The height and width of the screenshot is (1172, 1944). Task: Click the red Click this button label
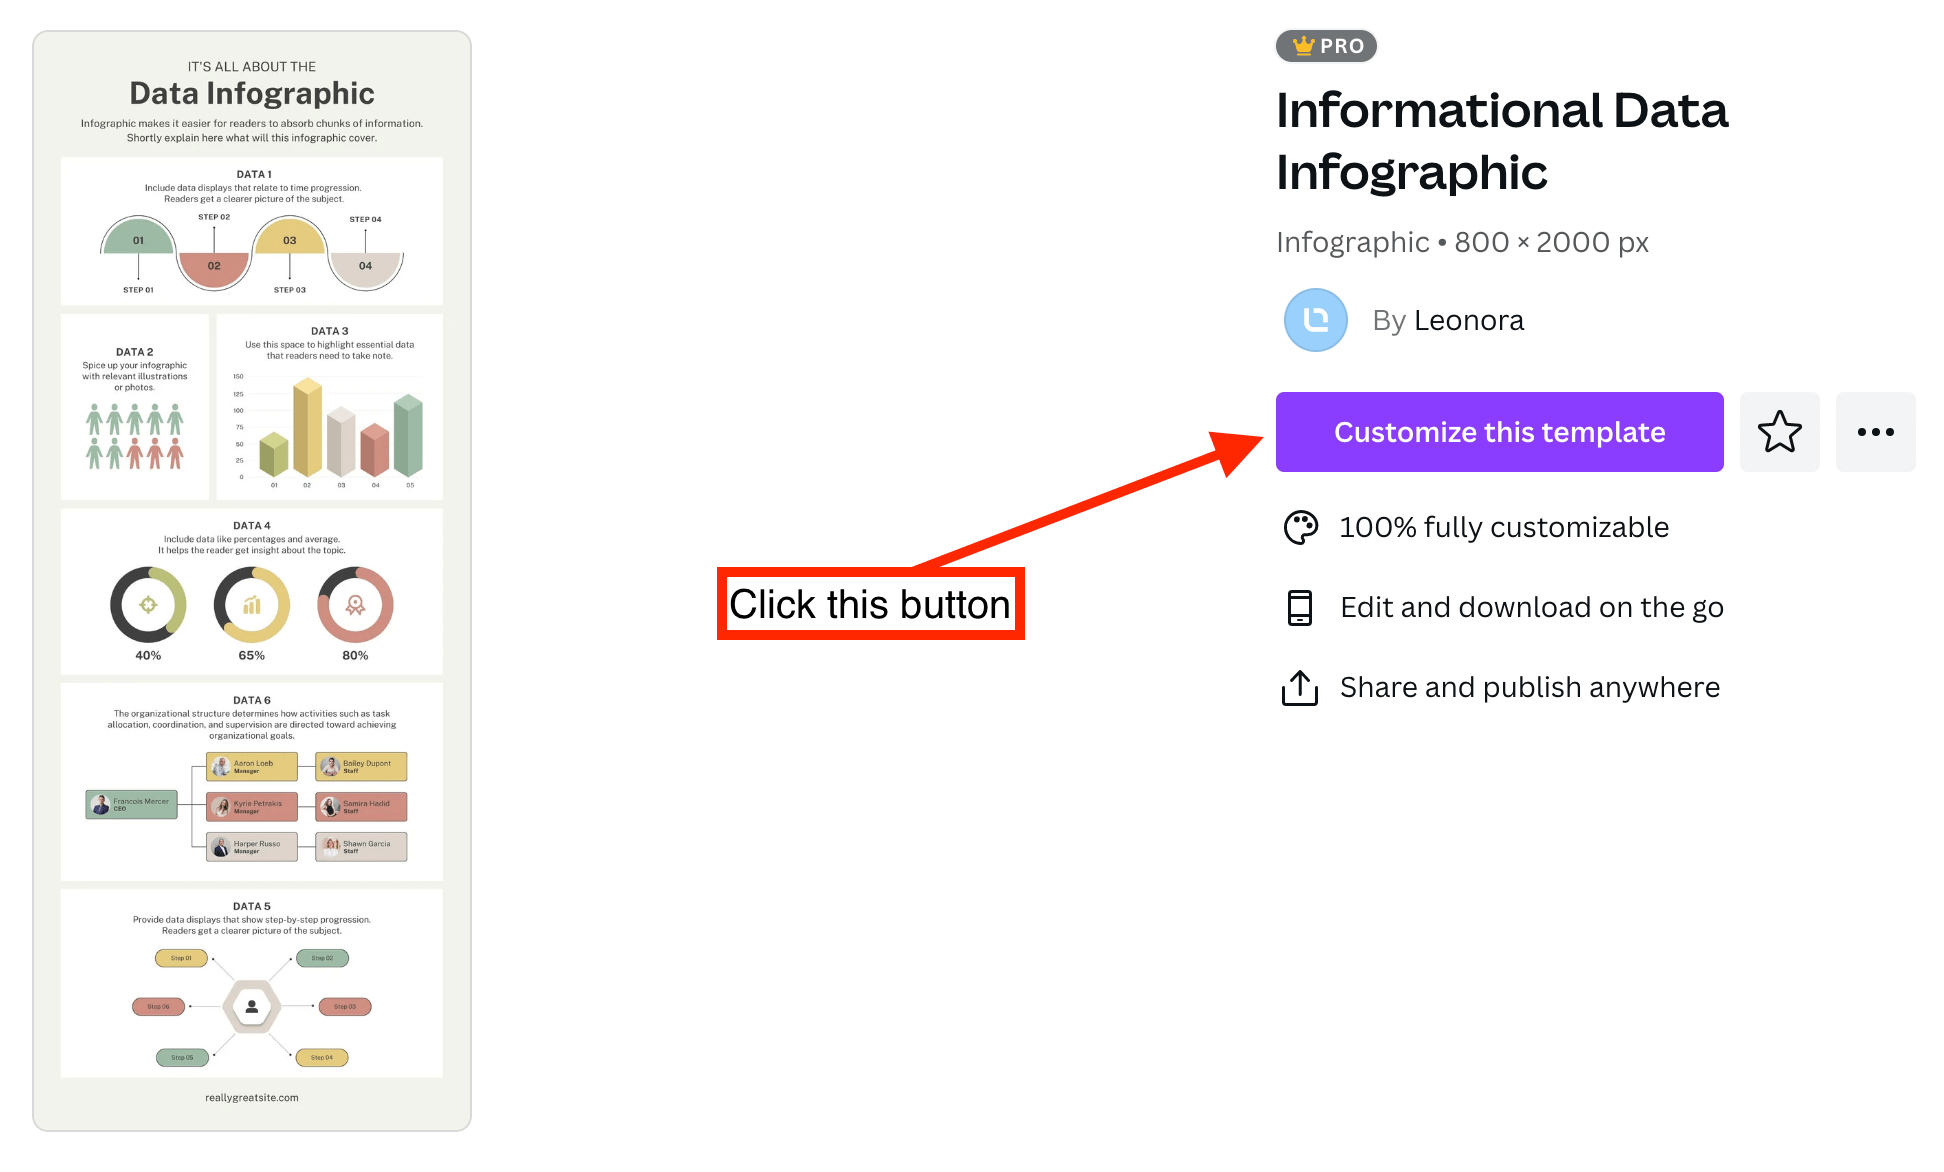pyautogui.click(x=870, y=604)
